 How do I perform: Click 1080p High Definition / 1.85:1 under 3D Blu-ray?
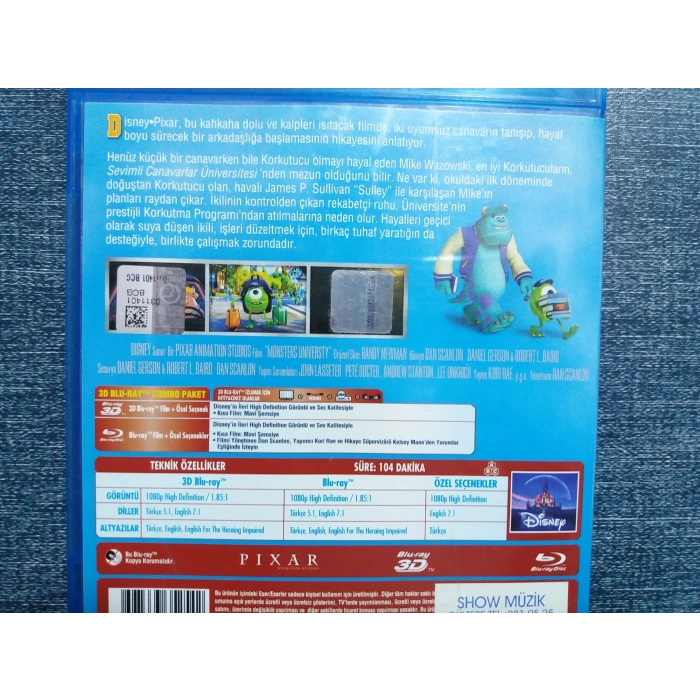click(x=187, y=497)
